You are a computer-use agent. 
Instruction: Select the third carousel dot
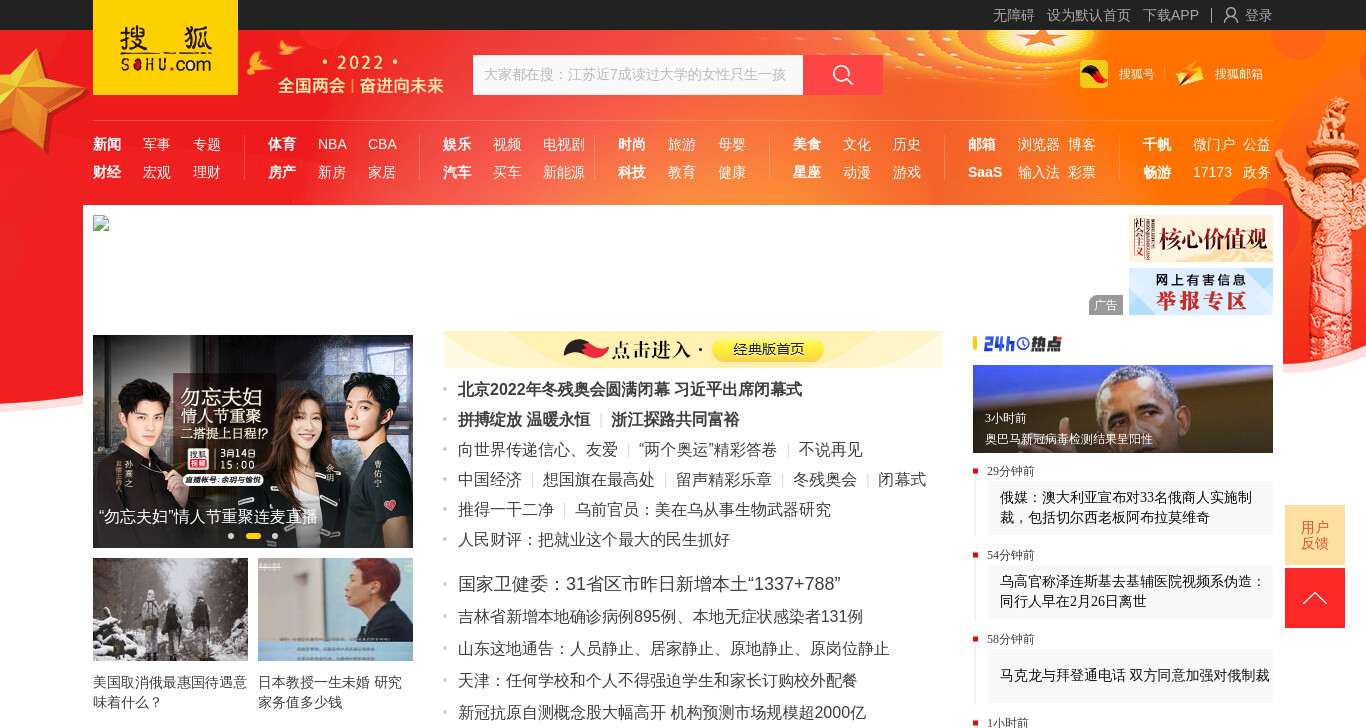pyautogui.click(x=275, y=536)
